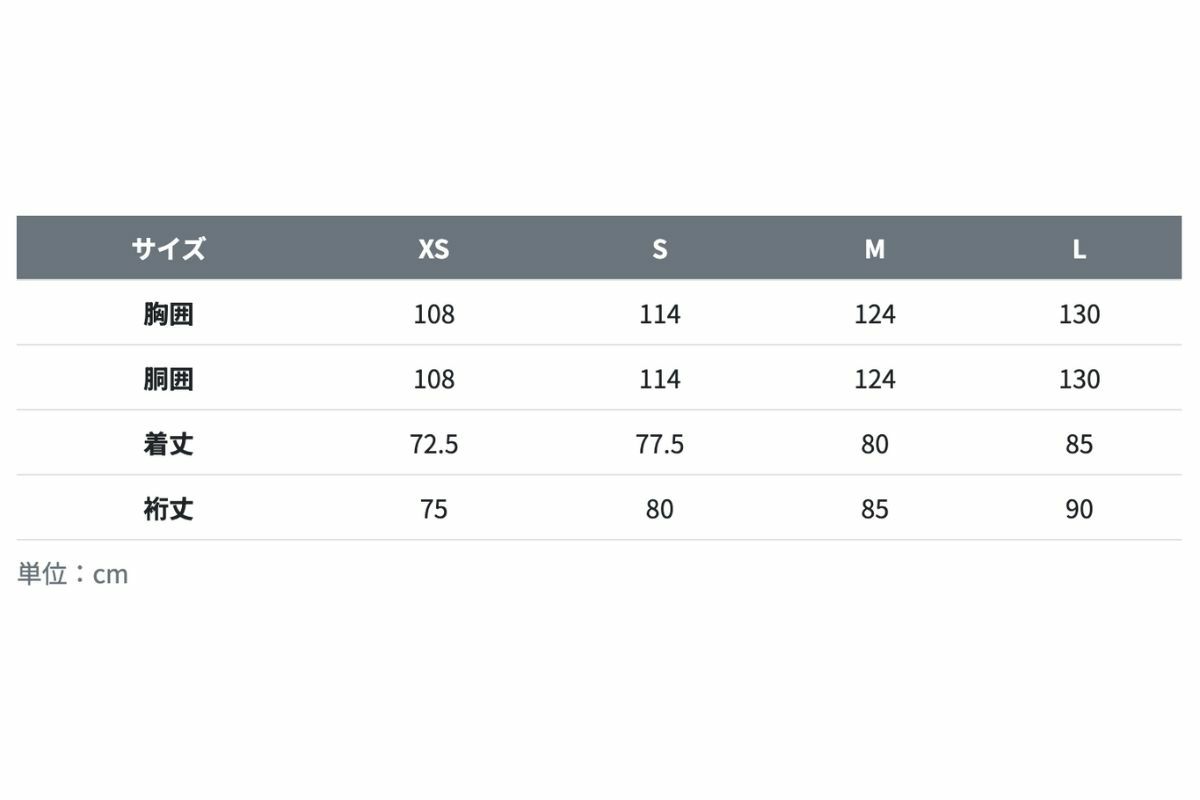Click the サイズ header cell

[168, 248]
